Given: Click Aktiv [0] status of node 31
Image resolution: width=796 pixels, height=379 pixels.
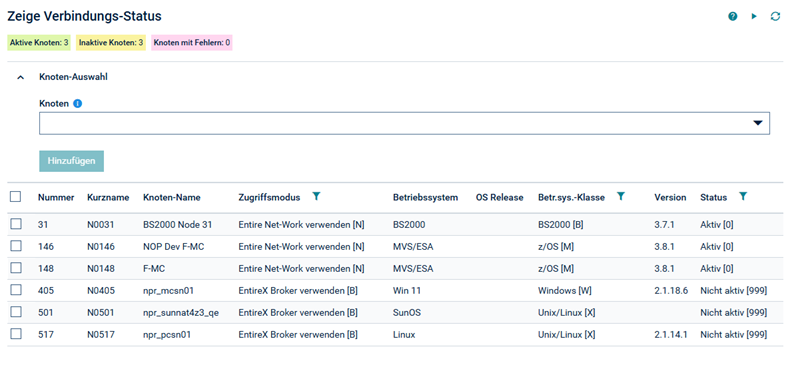Looking at the screenshot, I should [x=717, y=224].
